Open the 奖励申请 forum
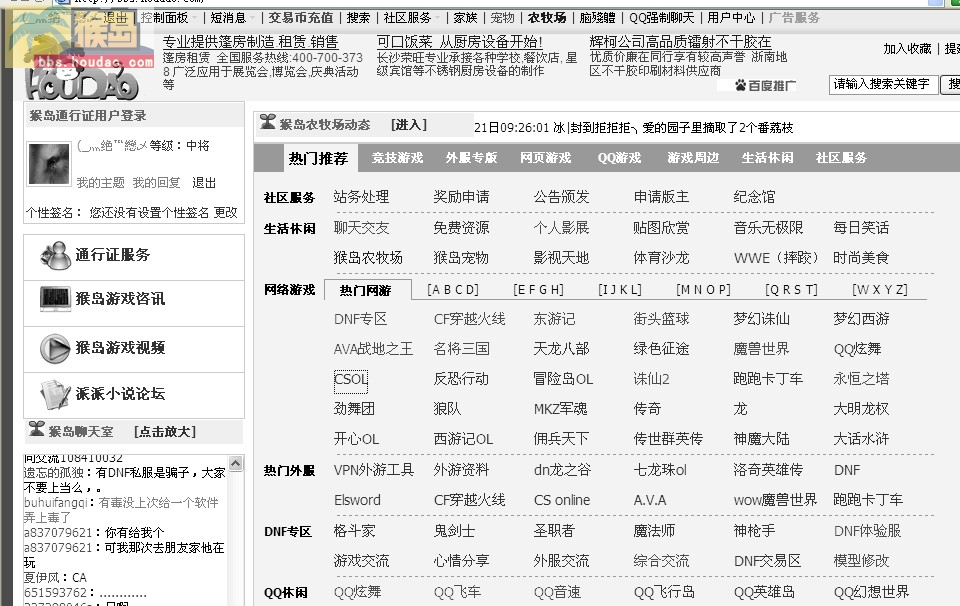This screenshot has height=606, width=960. (461, 197)
